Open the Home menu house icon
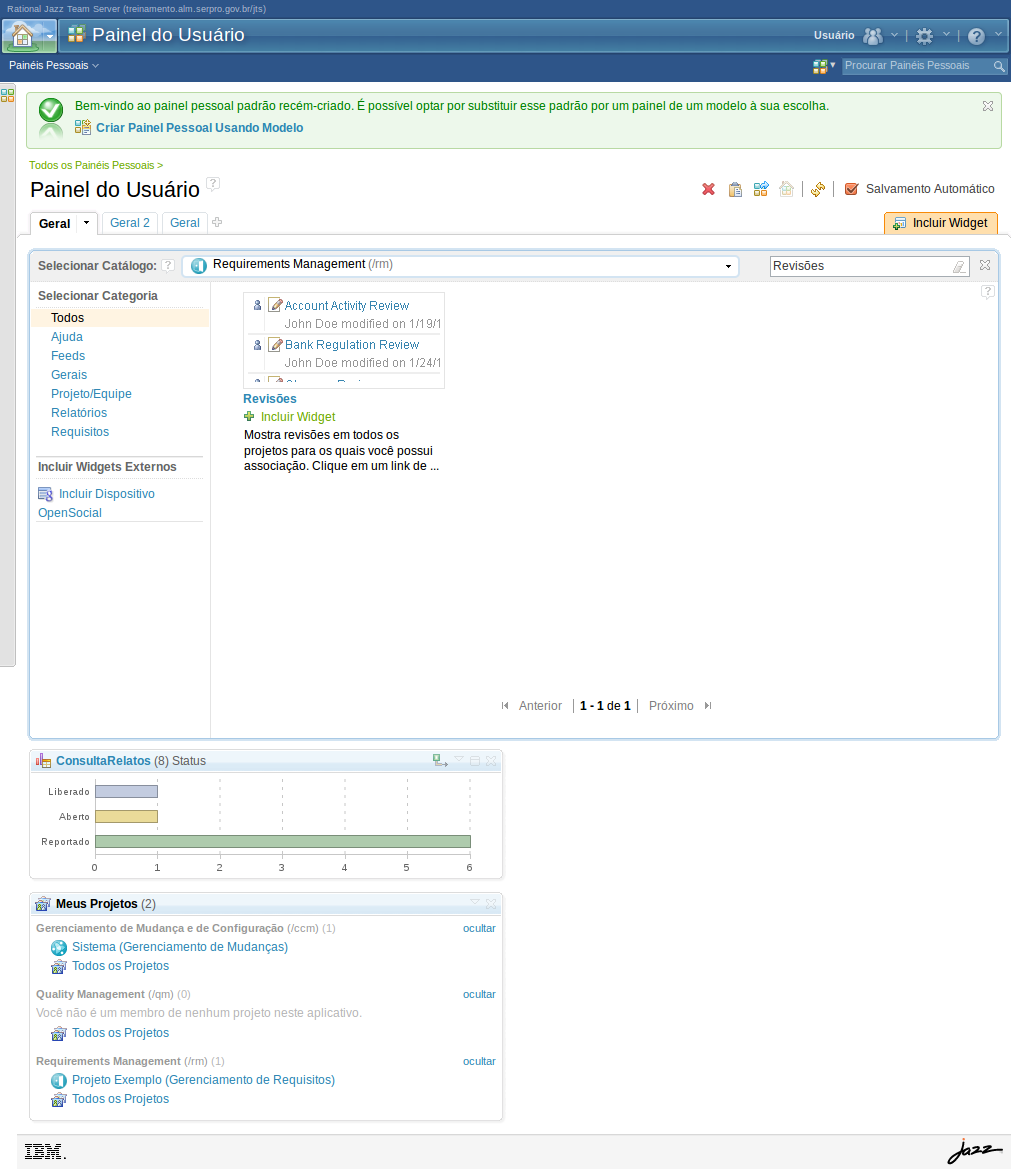 coord(22,35)
